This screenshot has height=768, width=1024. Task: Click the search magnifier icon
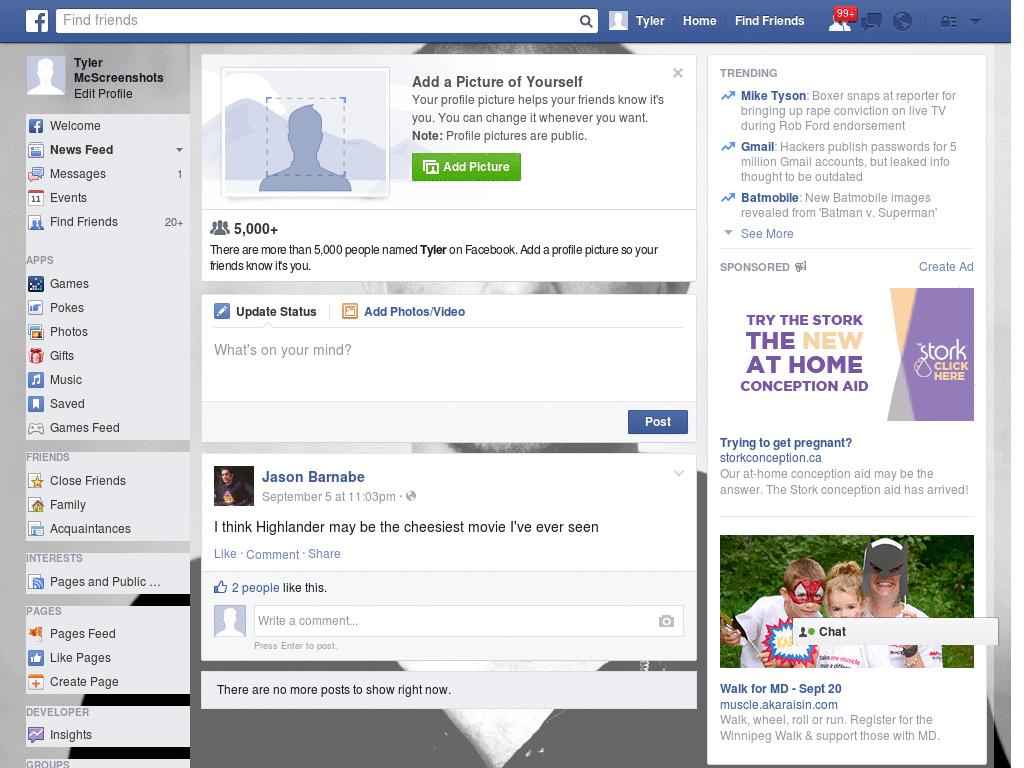(x=585, y=20)
